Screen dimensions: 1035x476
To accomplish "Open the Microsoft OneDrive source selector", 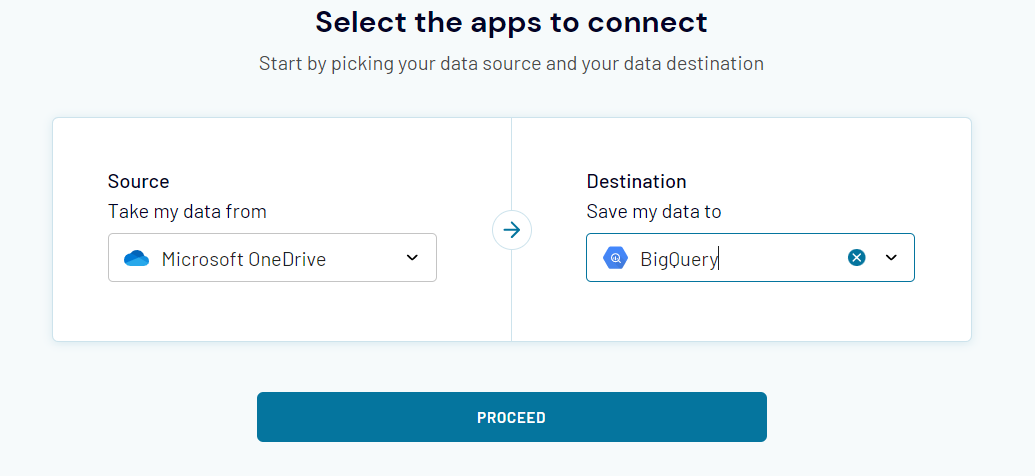I will coord(272,258).
